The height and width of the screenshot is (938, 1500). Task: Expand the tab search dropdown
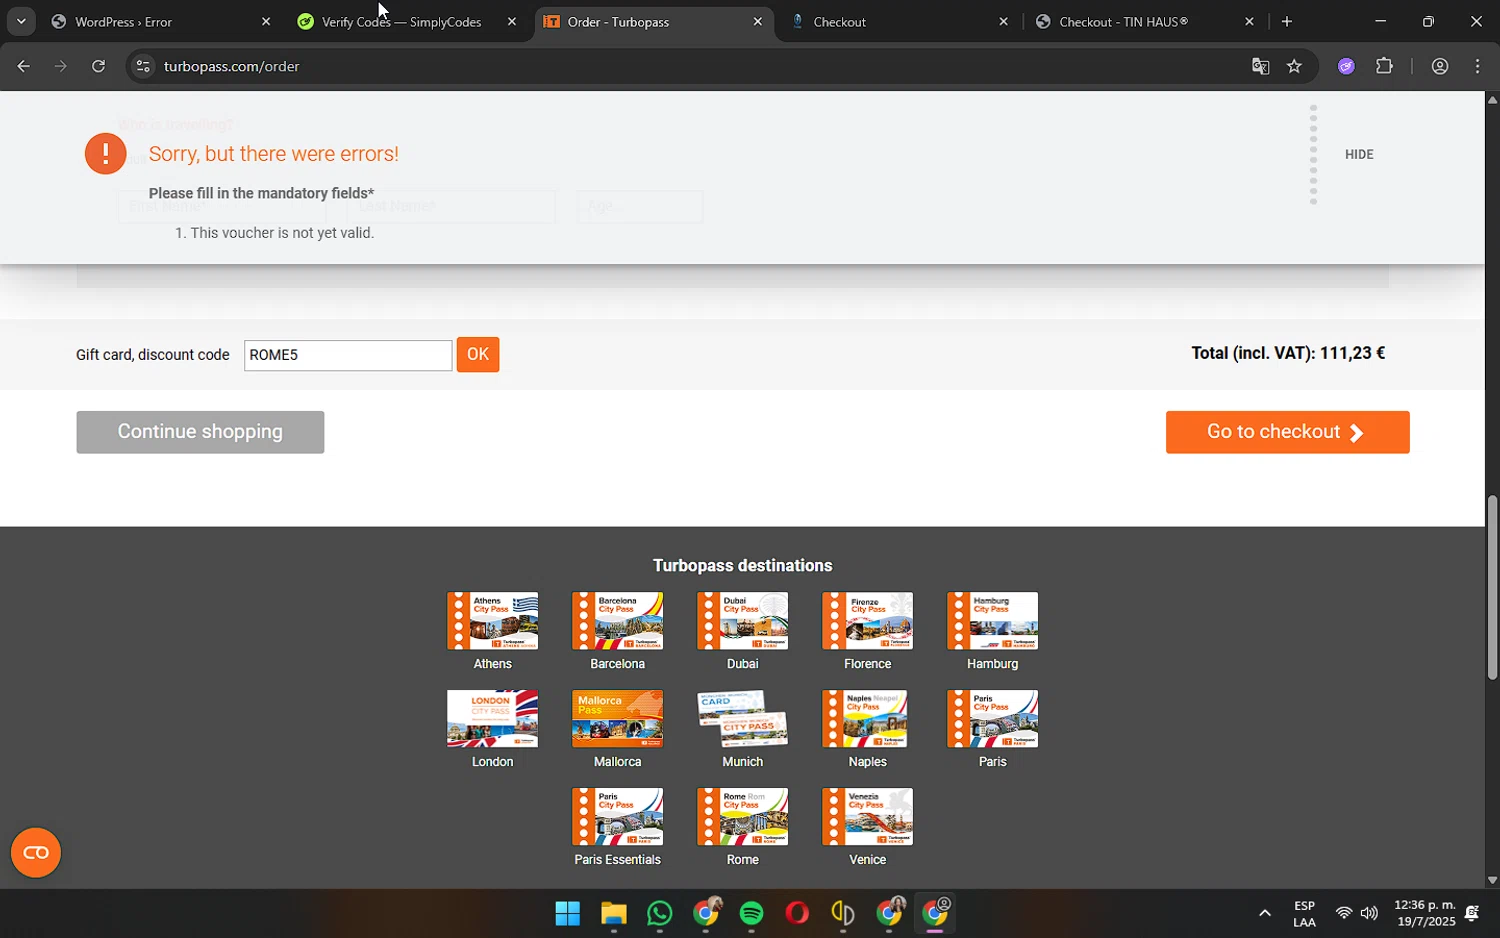click(x=20, y=22)
